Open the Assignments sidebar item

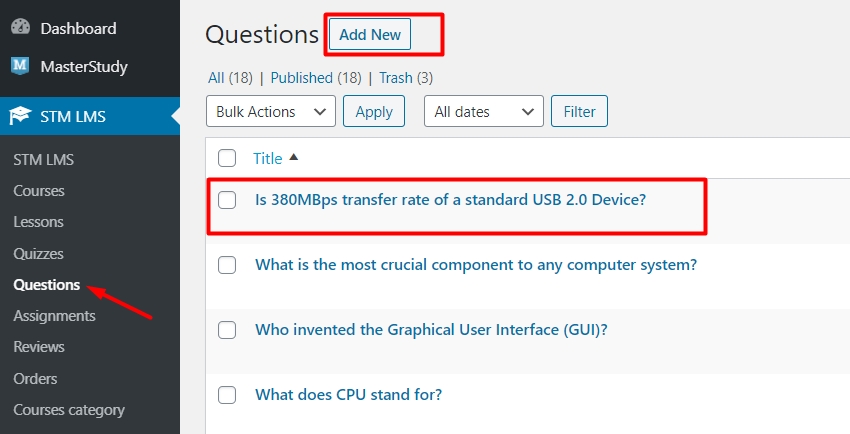click(54, 316)
